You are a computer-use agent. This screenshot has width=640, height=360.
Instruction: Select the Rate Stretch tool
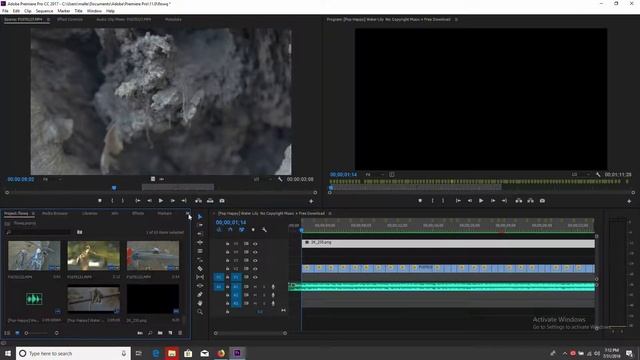[x=200, y=260]
